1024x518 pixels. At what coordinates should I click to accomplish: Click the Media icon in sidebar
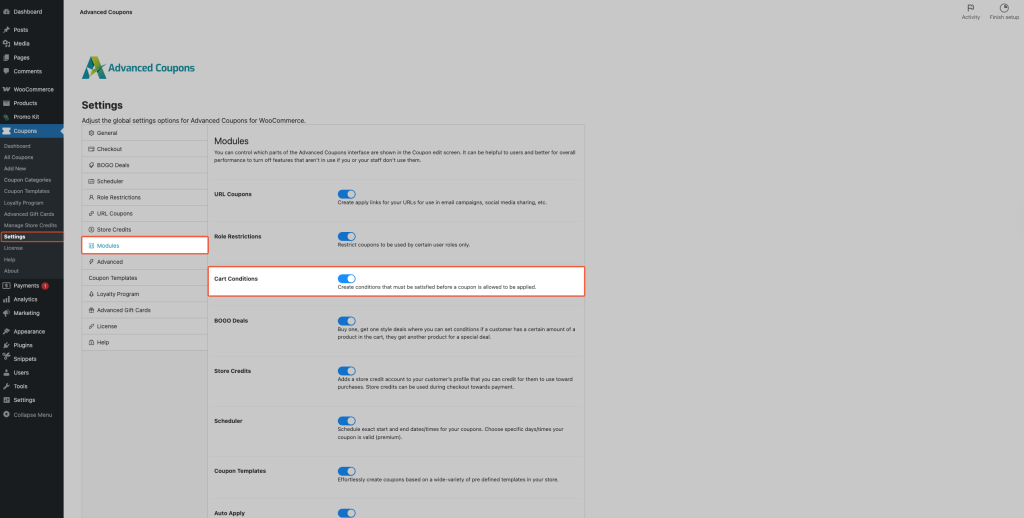7,44
